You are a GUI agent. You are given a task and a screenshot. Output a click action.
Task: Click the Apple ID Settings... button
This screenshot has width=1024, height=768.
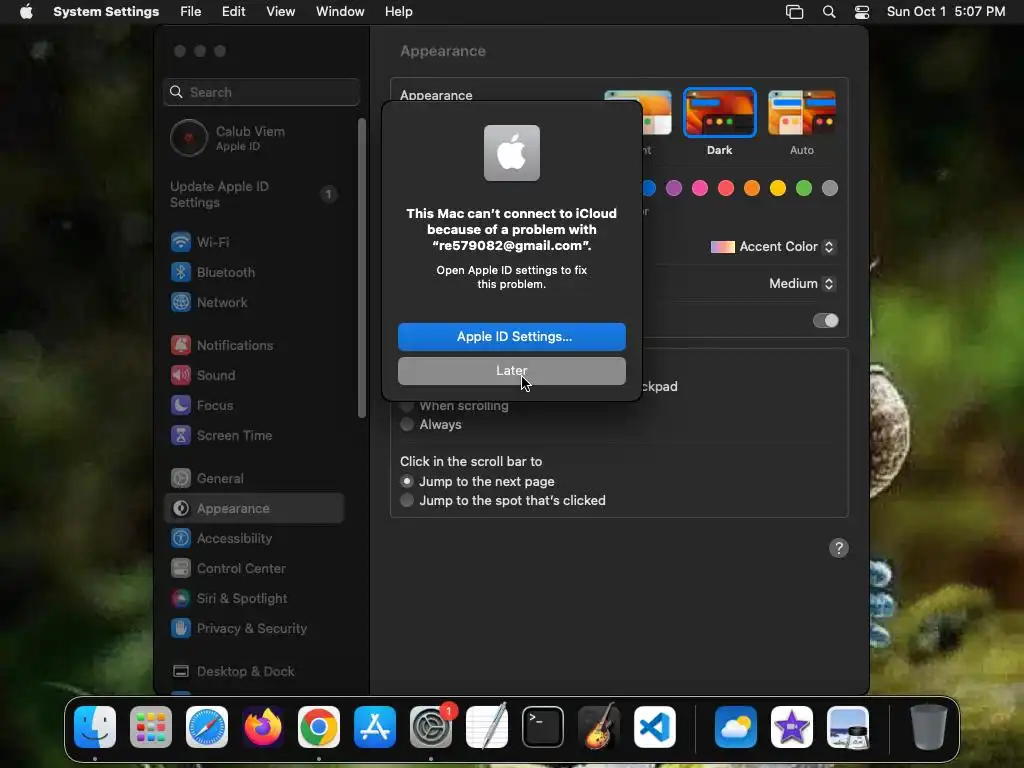coord(512,337)
